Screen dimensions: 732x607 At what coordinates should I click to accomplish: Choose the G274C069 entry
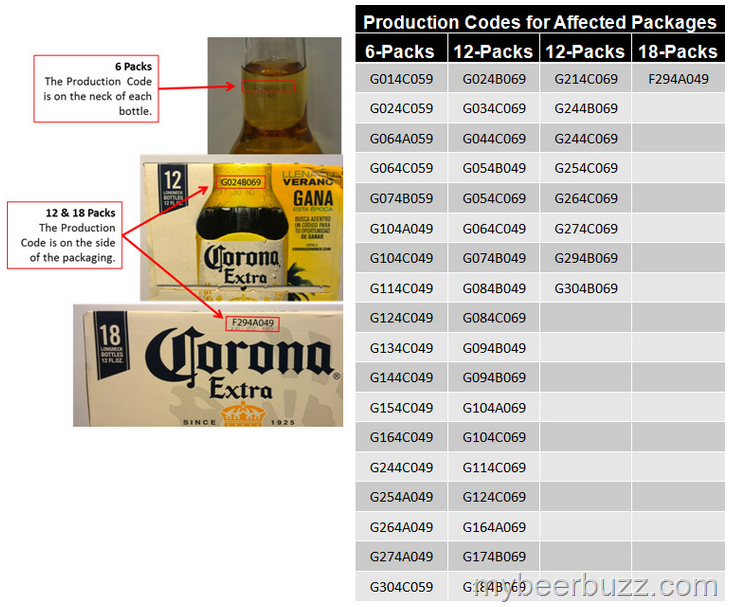coord(586,229)
